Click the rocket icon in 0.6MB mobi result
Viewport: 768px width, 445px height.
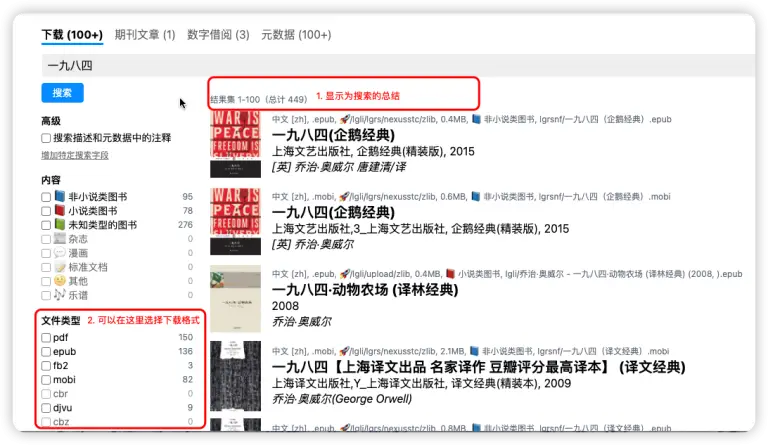point(345,196)
